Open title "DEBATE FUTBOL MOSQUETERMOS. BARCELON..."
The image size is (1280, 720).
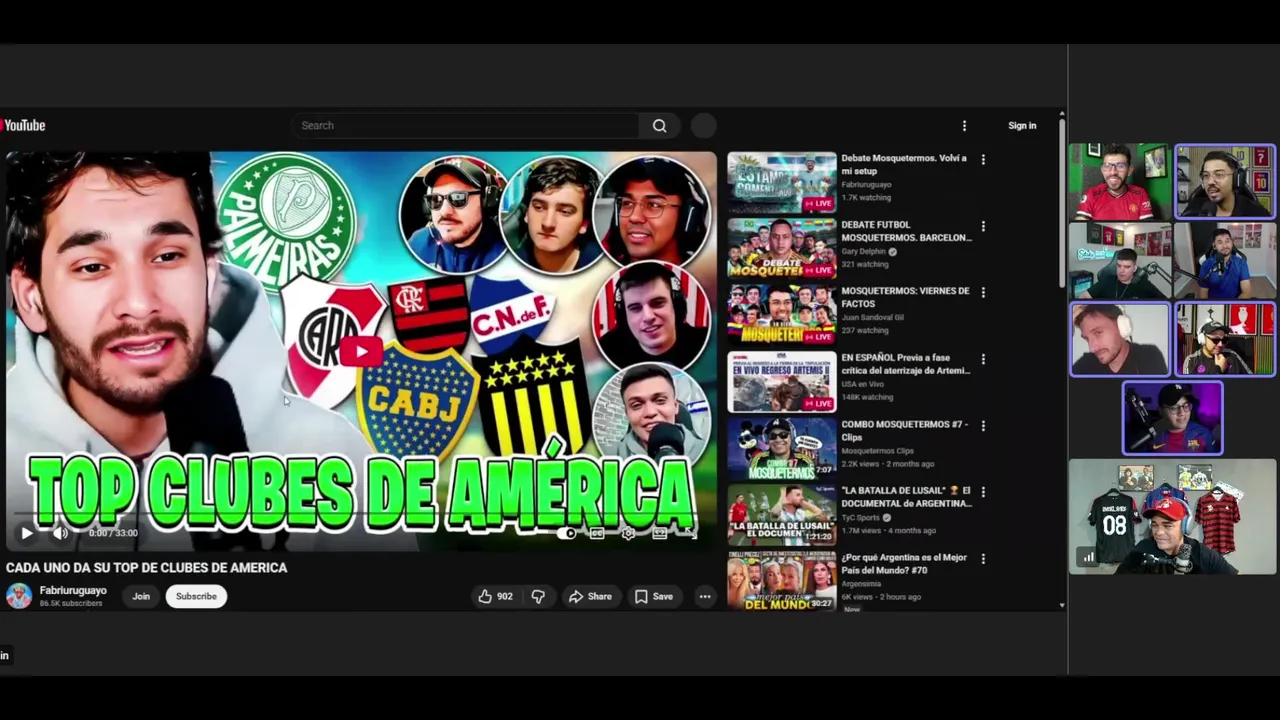(x=906, y=231)
